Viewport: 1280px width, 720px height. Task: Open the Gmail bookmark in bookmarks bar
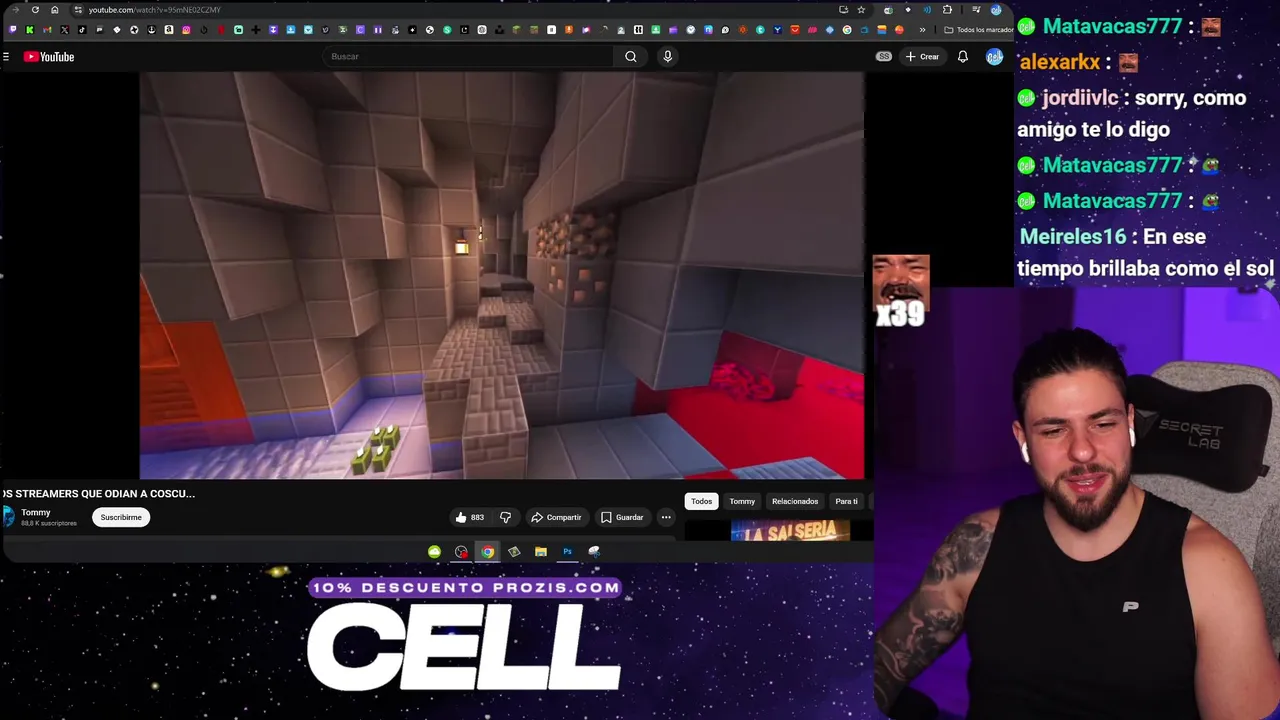click(x=47, y=30)
